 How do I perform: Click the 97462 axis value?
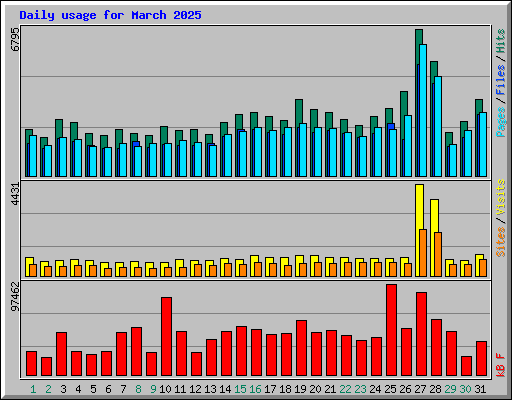[x=15, y=296]
